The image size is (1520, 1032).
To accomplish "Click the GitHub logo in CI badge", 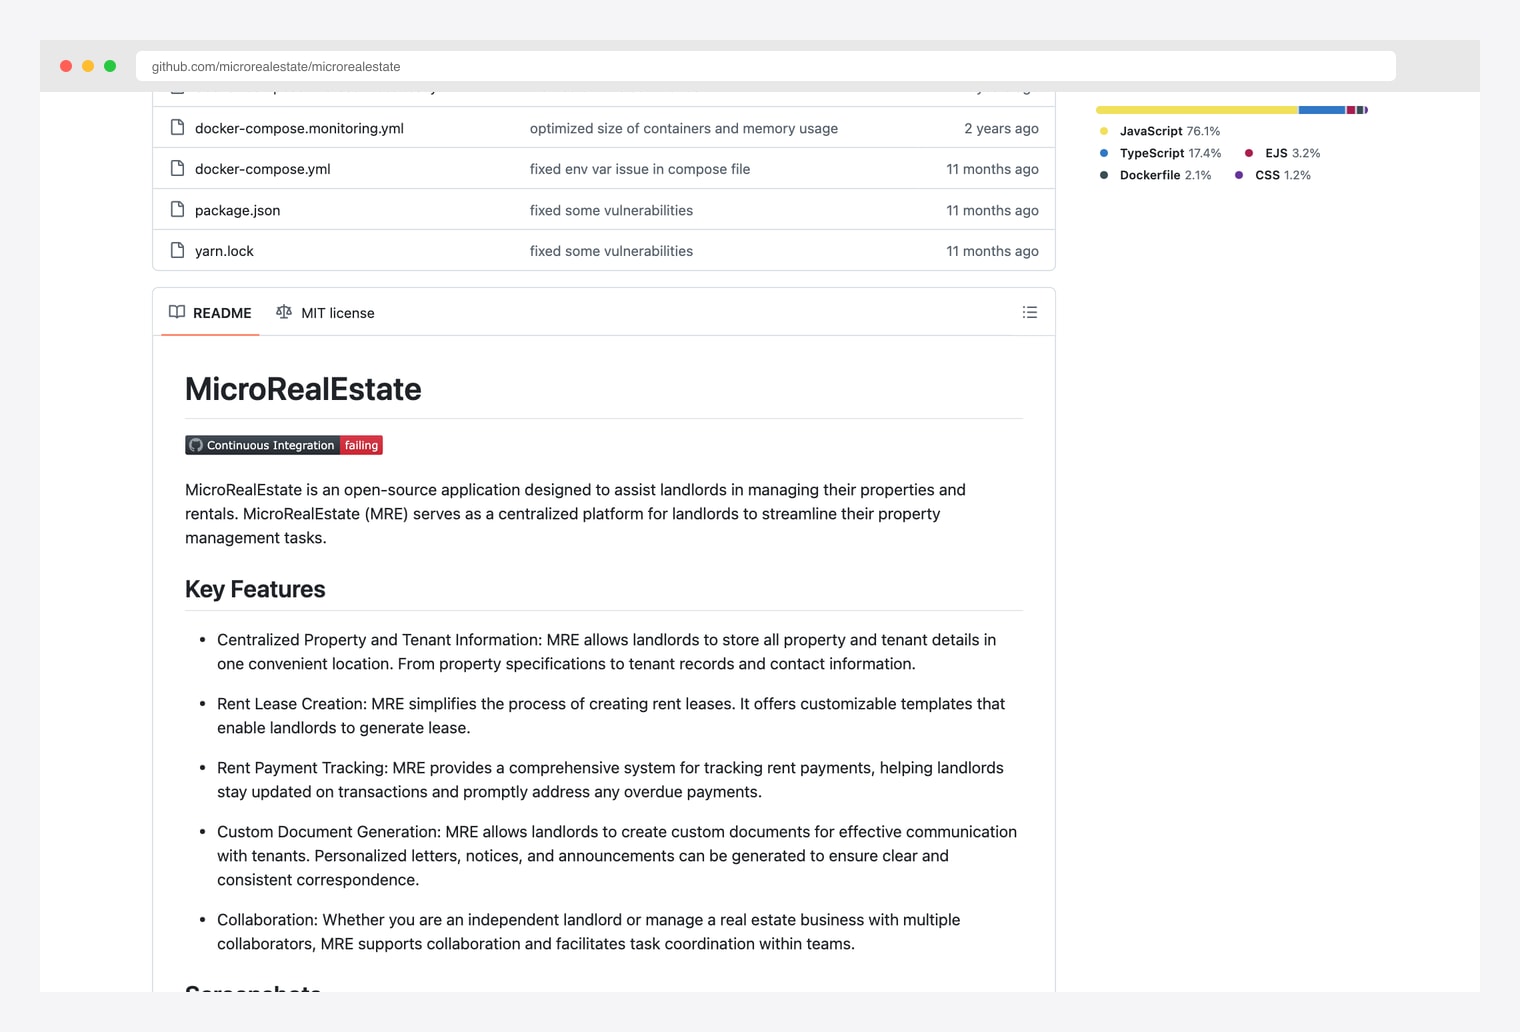I will [196, 445].
